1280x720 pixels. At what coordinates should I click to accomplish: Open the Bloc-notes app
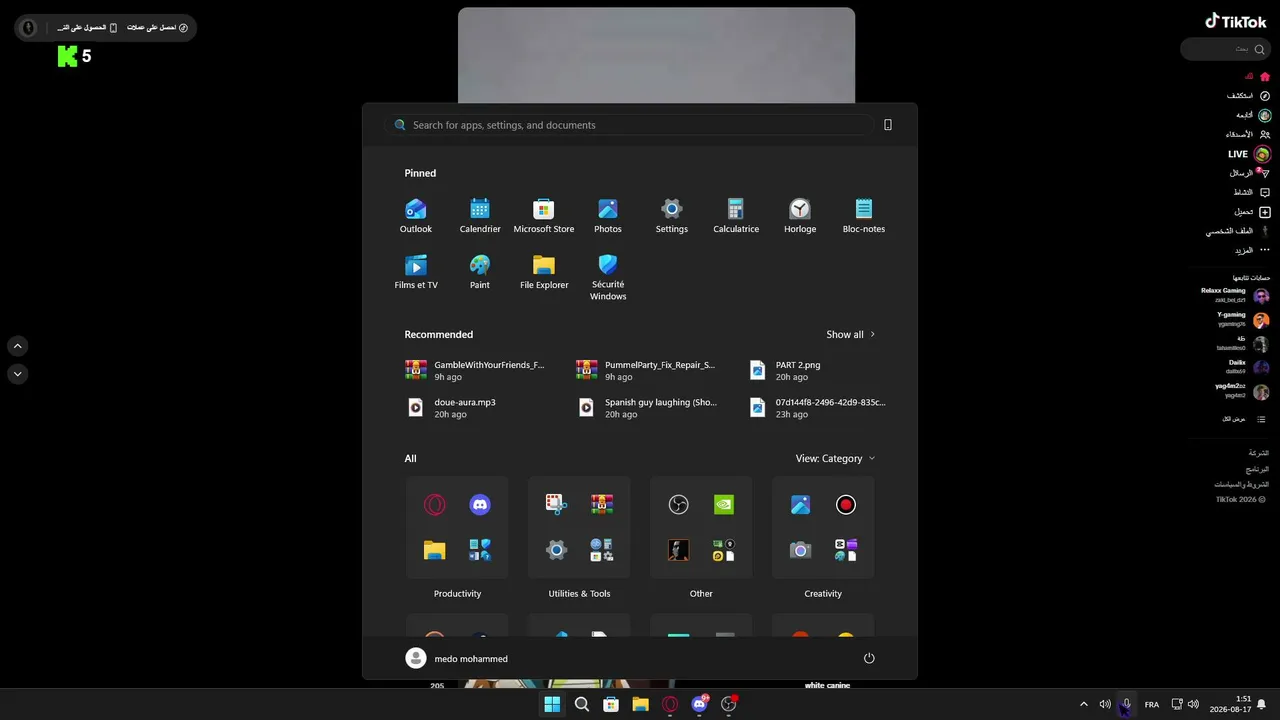[864, 216]
